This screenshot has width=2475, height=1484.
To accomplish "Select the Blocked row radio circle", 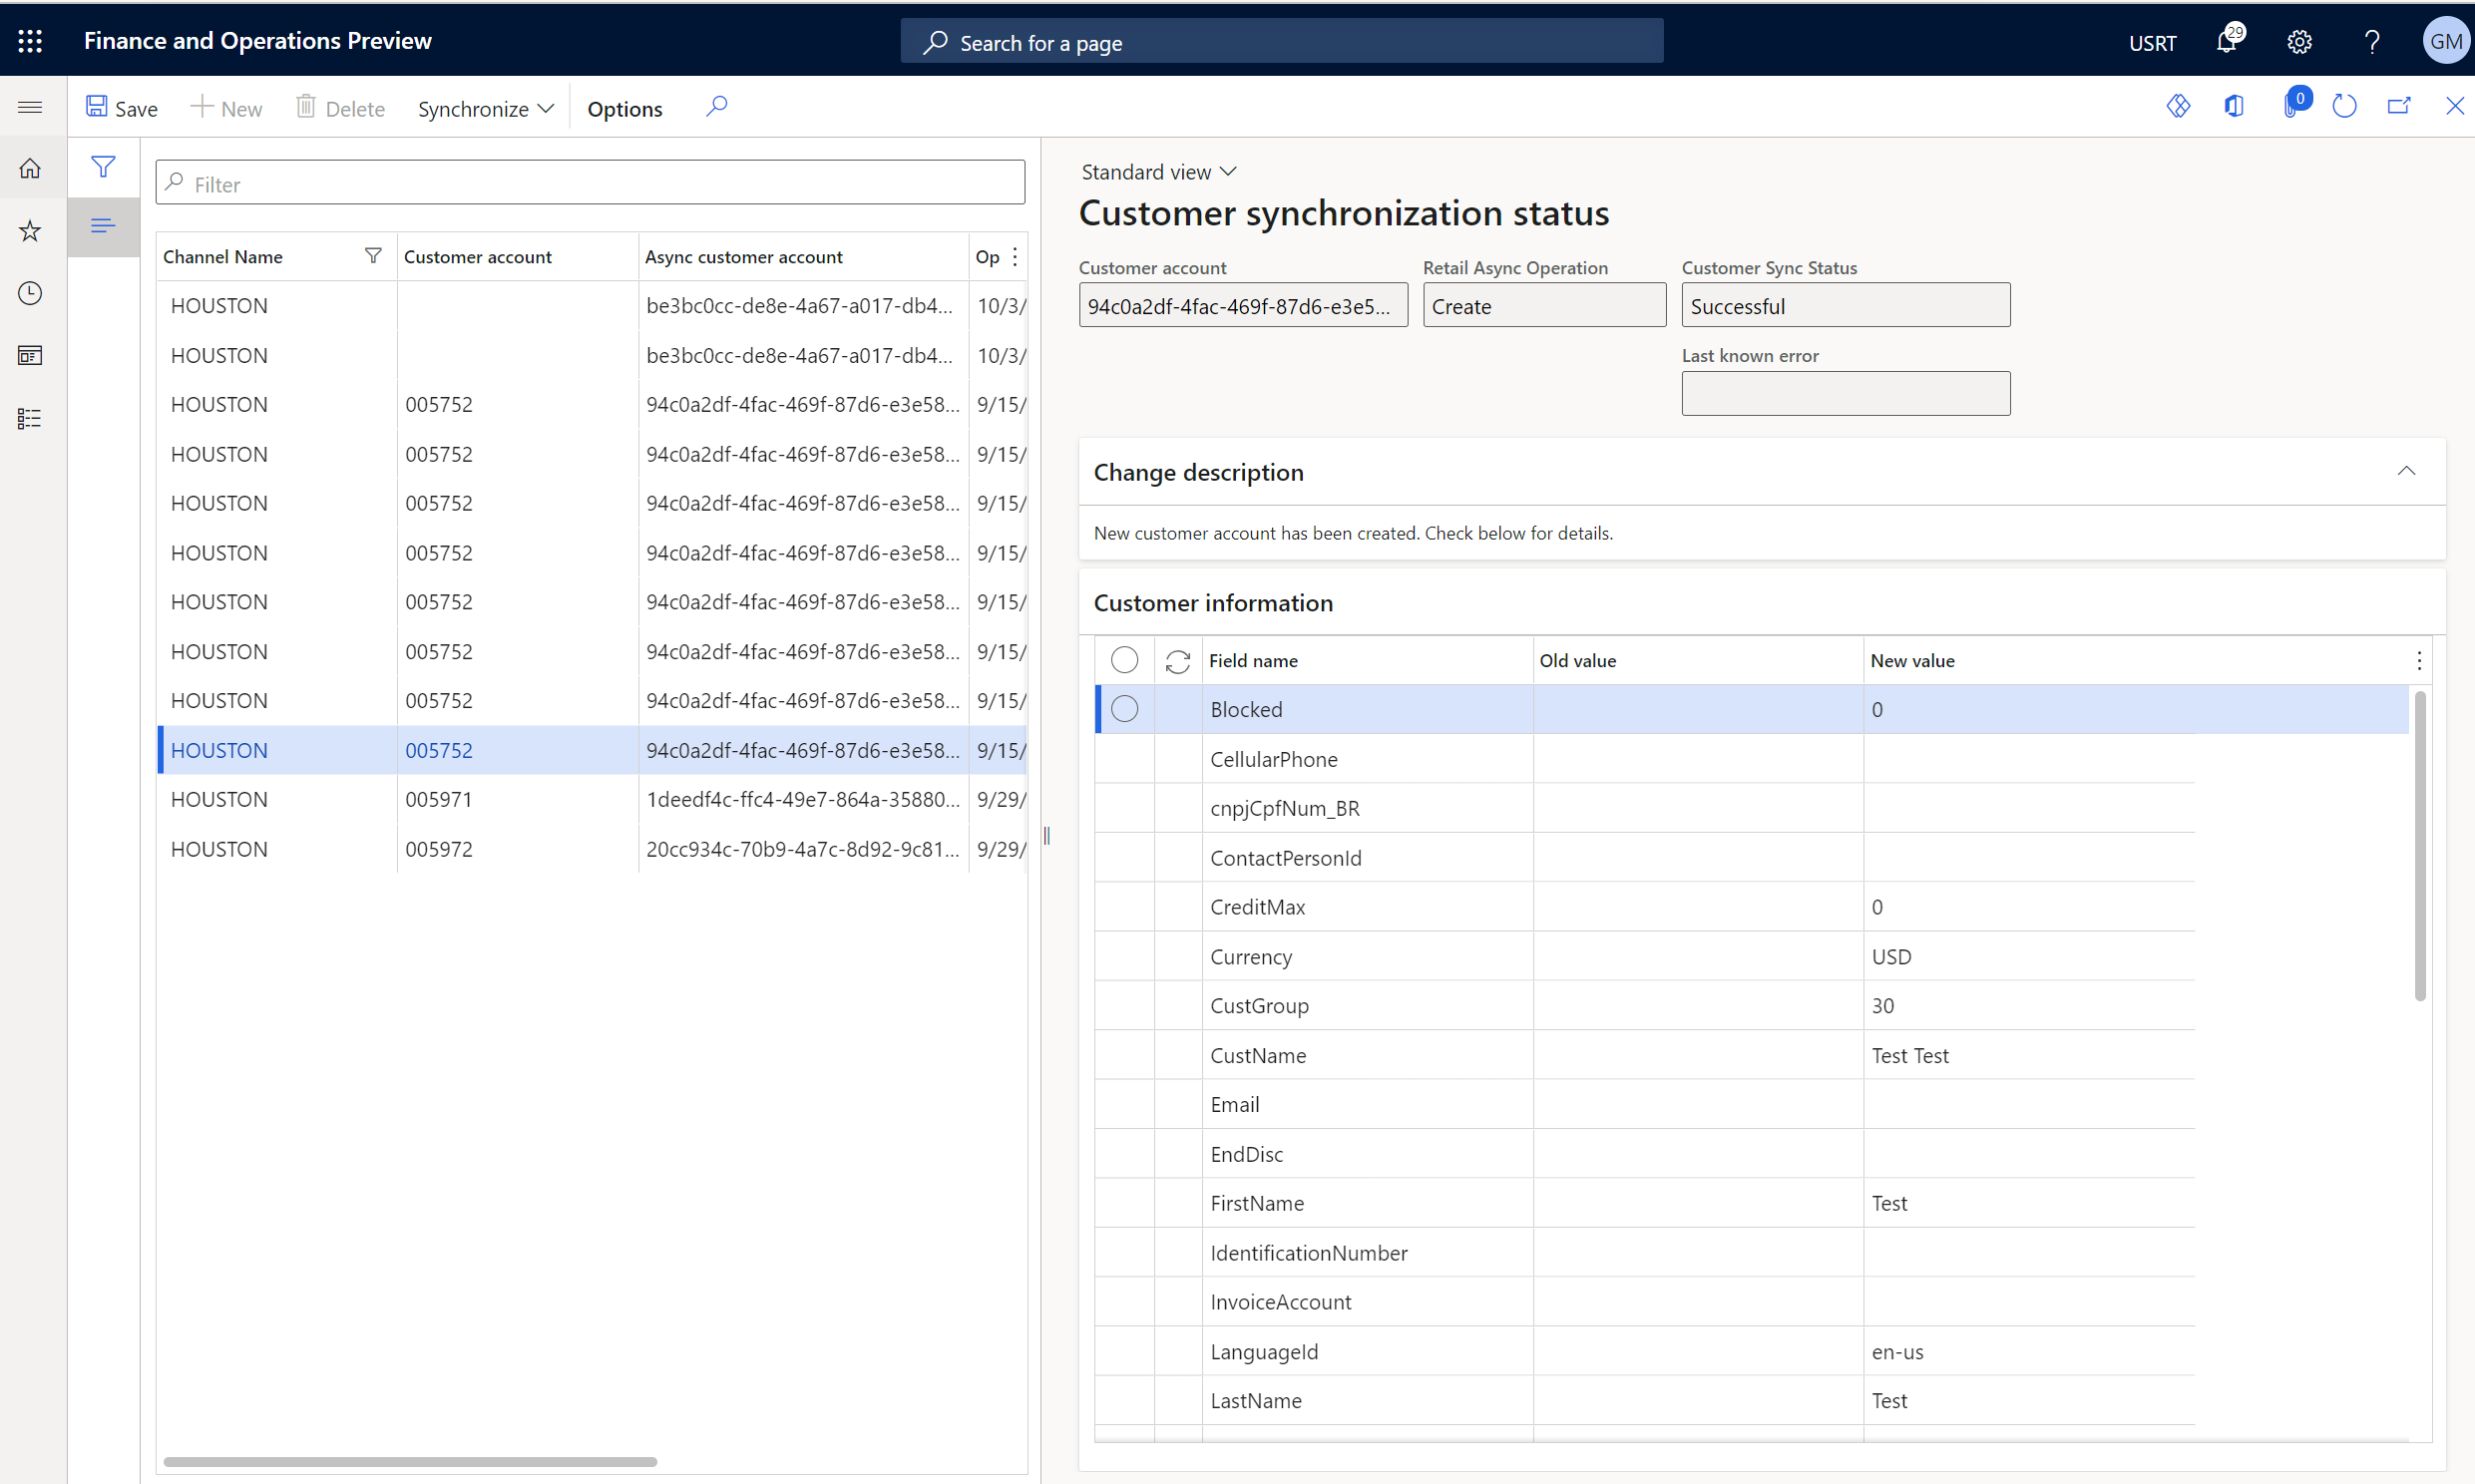I will (x=1124, y=709).
